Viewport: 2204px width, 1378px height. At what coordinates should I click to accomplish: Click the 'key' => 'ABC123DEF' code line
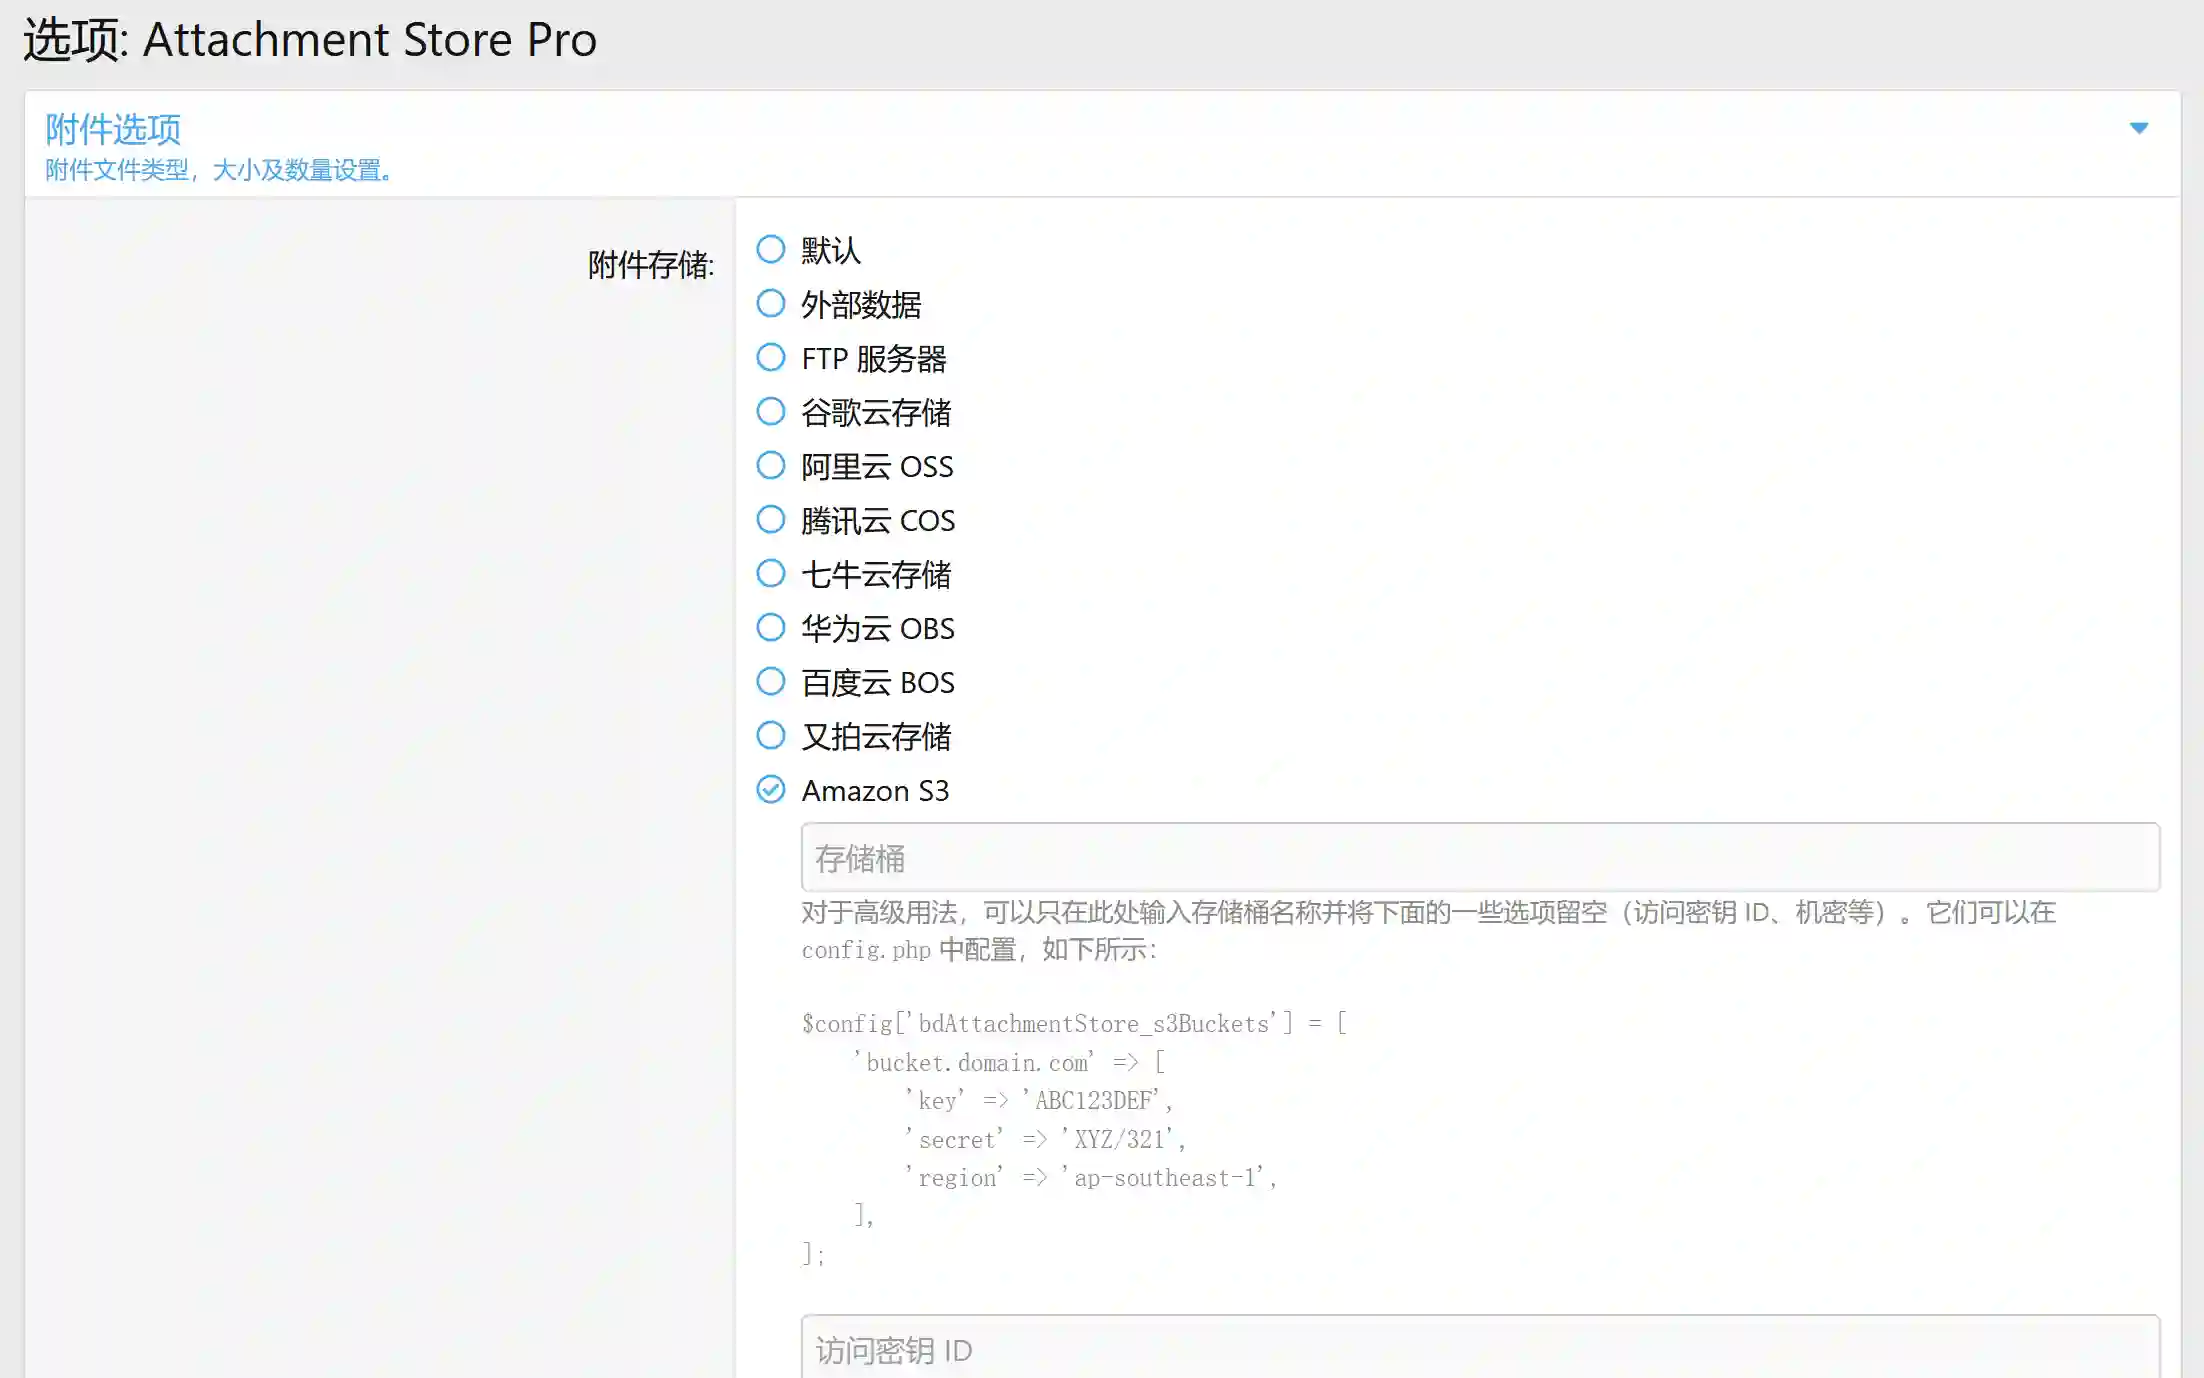[x=1039, y=1100]
